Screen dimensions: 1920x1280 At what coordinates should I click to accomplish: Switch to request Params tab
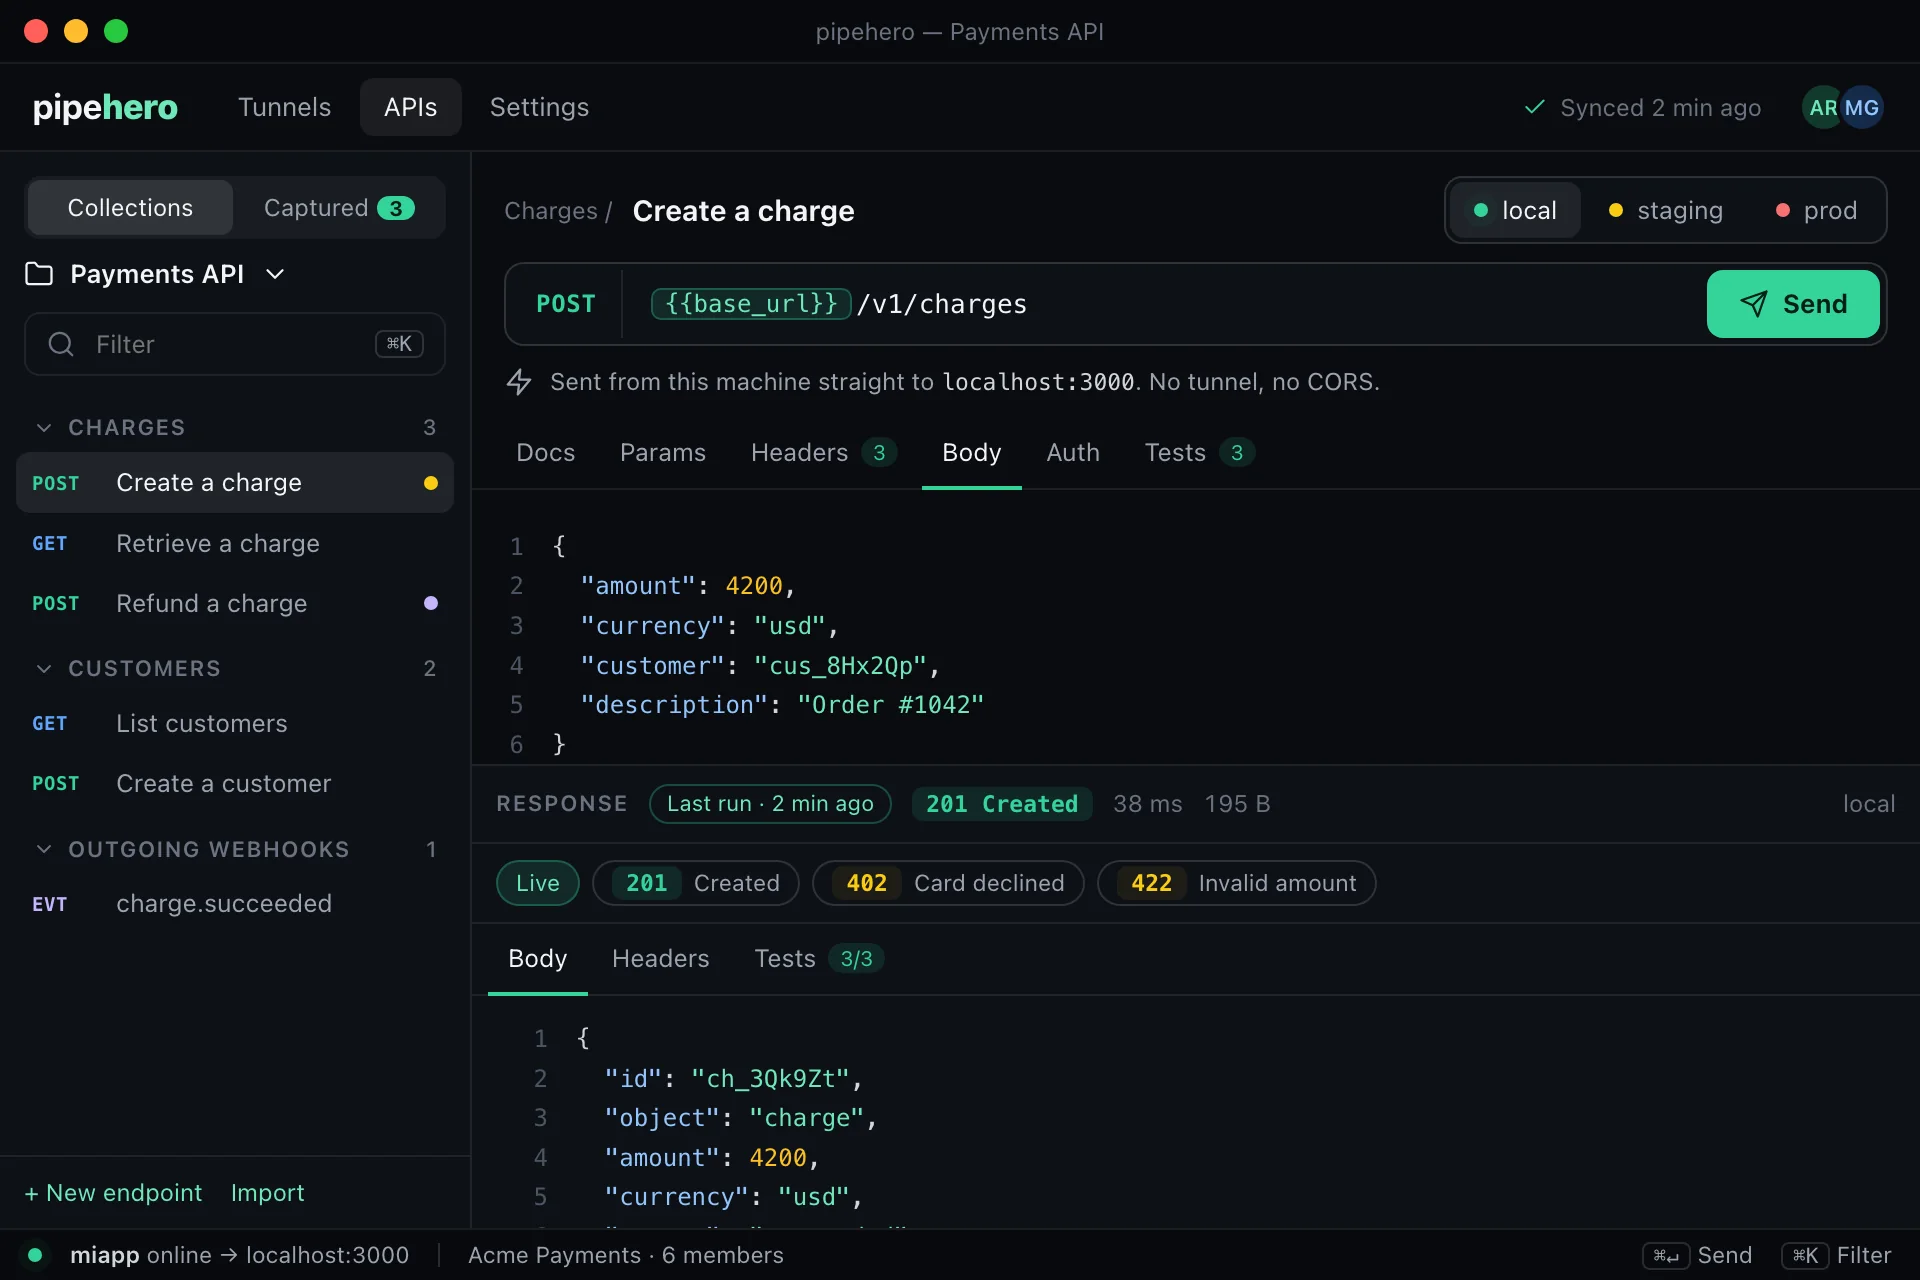coord(663,453)
